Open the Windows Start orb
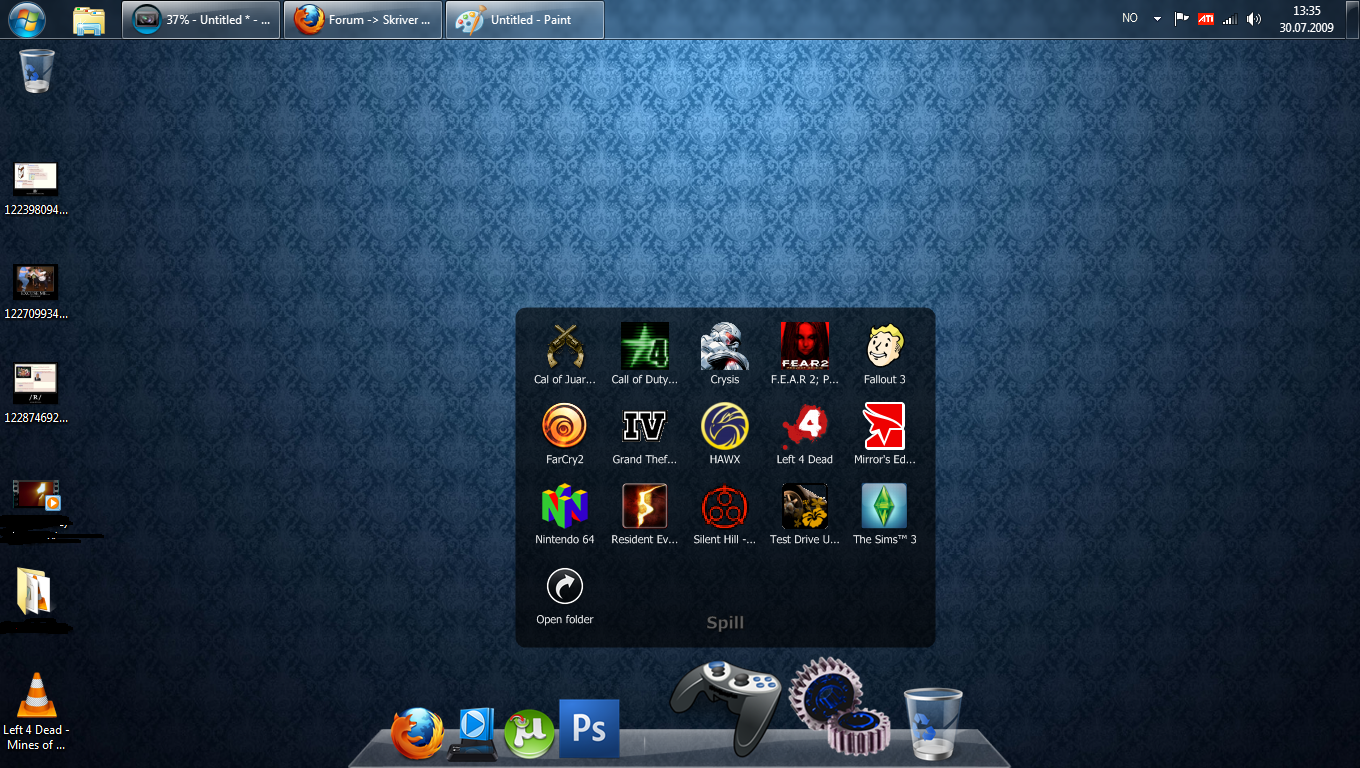 (x=26, y=19)
